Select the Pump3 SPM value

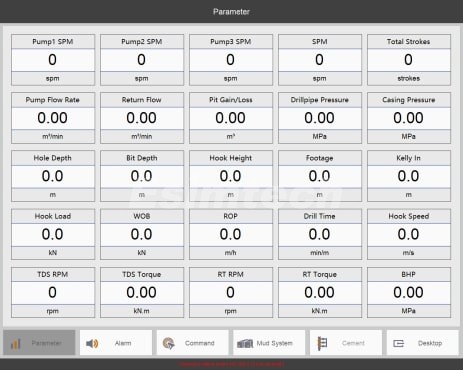point(231,60)
